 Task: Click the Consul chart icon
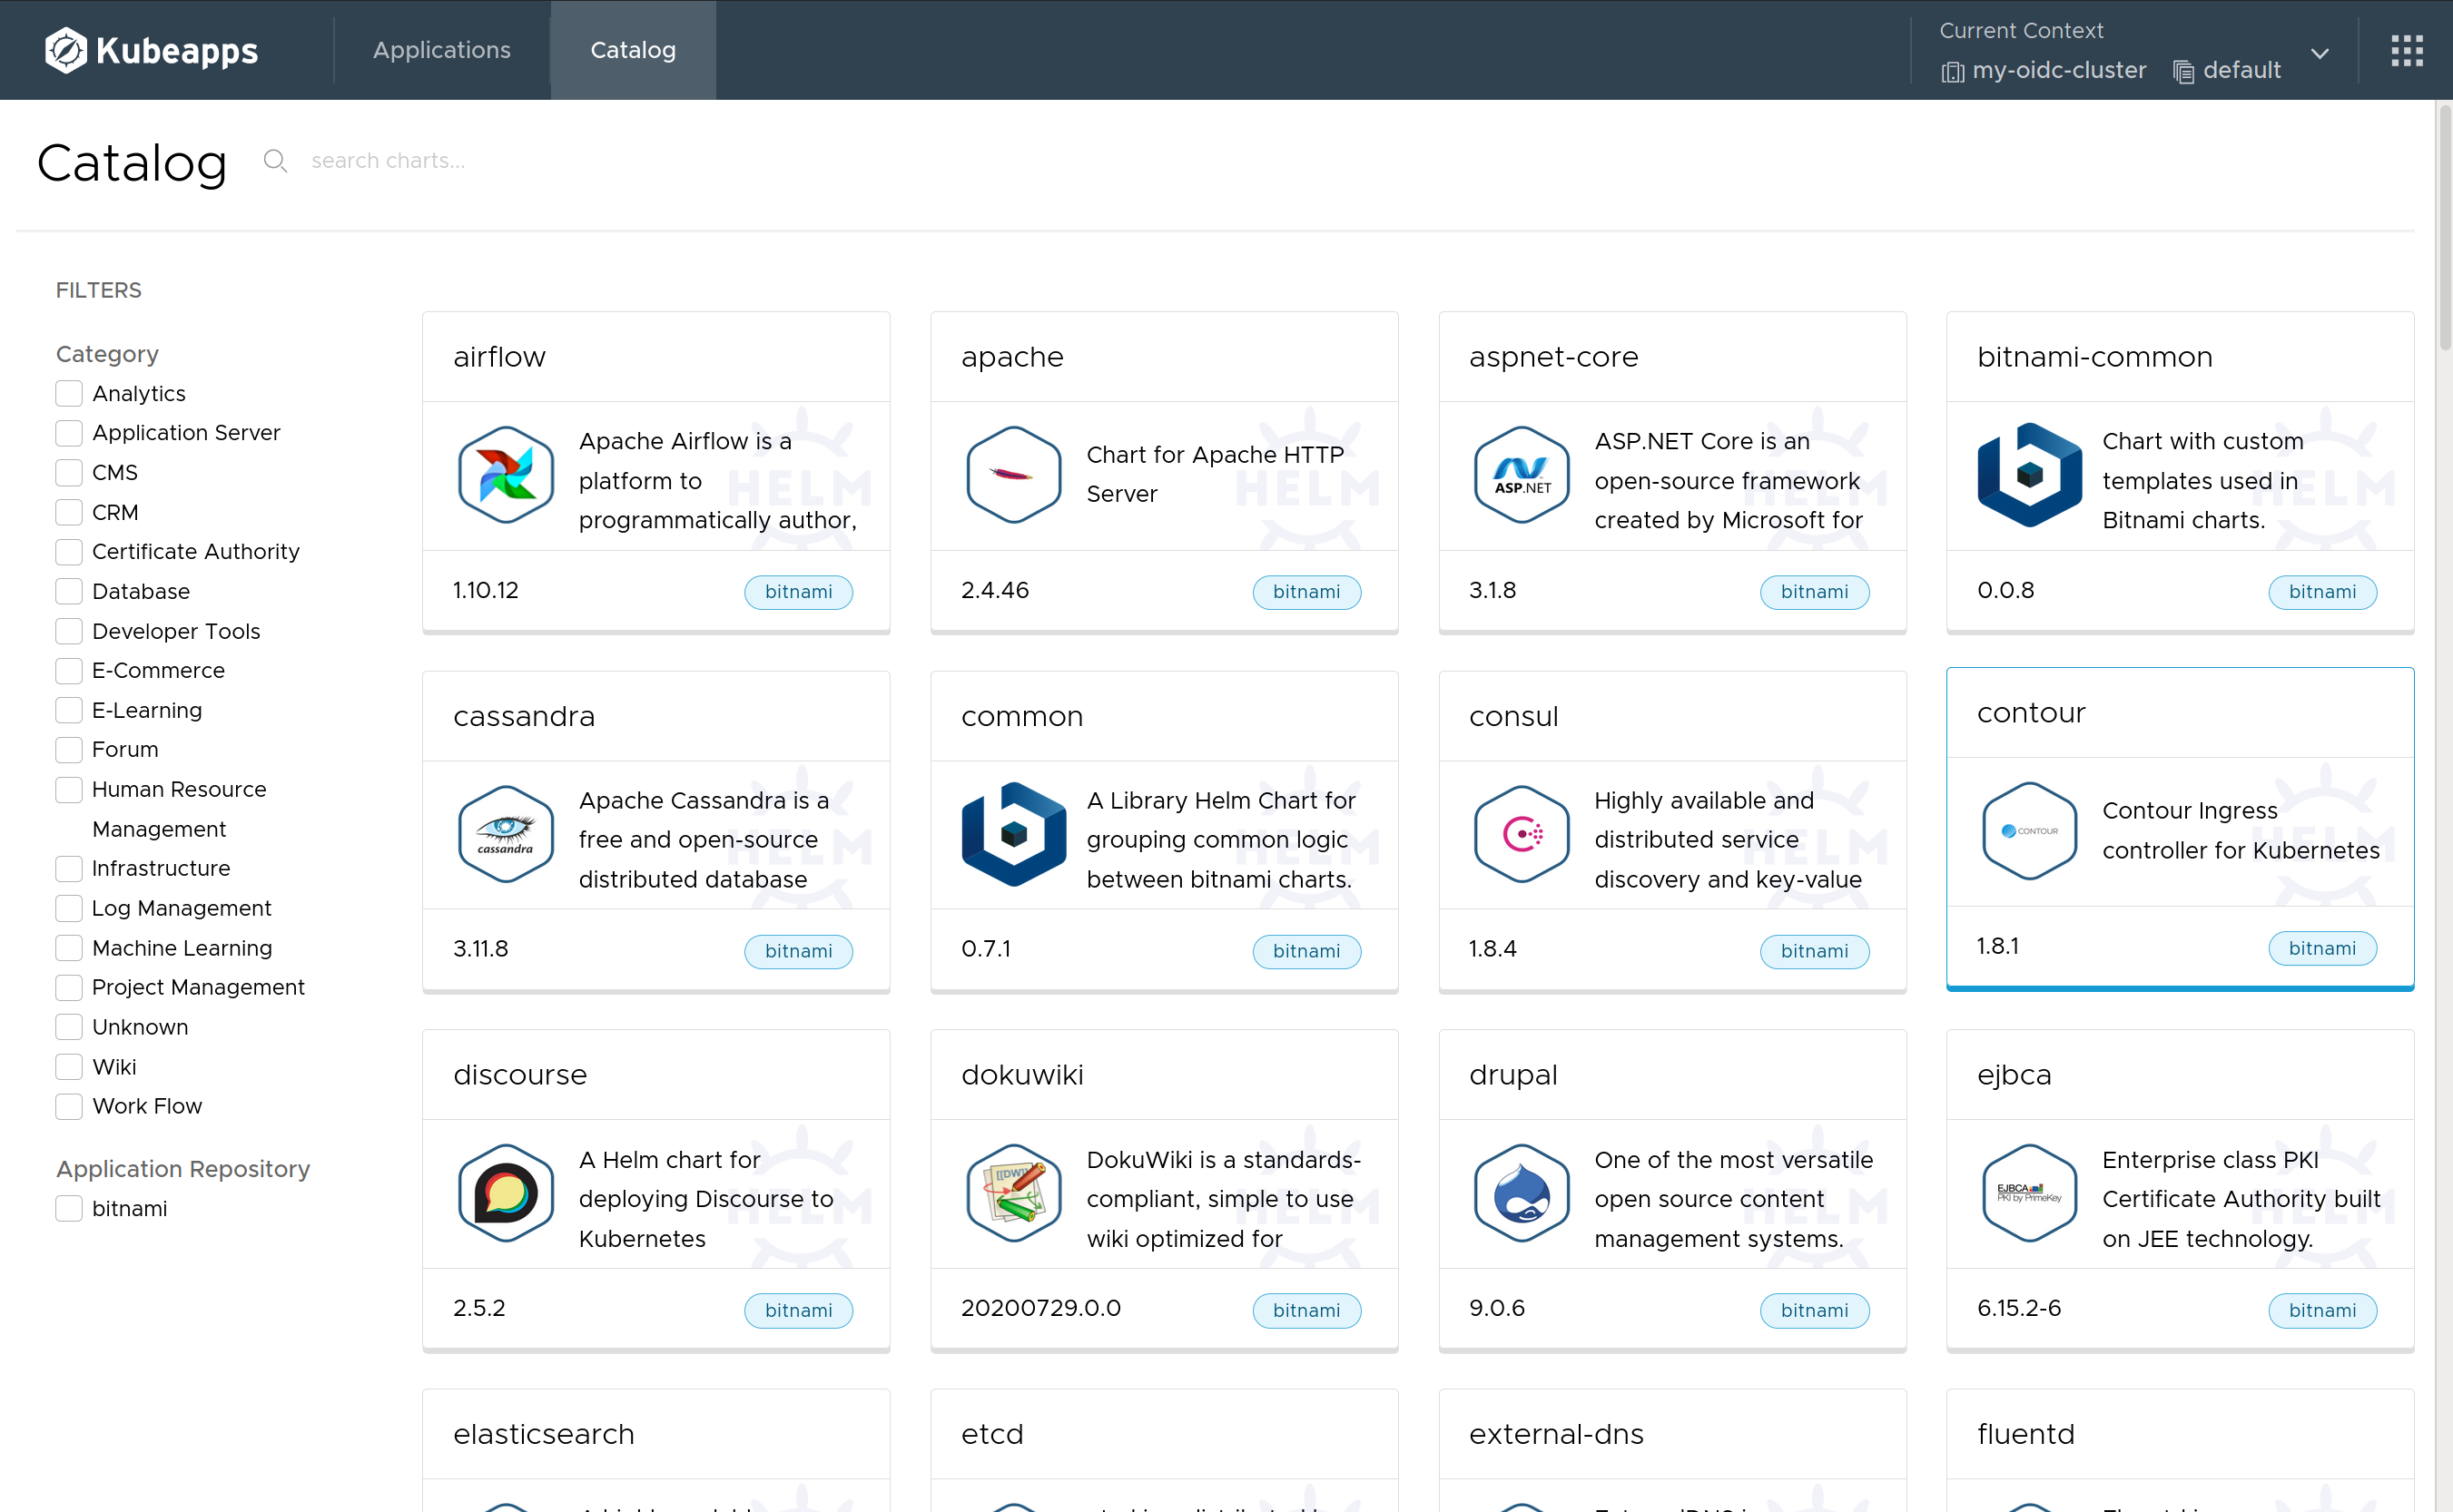(x=1521, y=834)
